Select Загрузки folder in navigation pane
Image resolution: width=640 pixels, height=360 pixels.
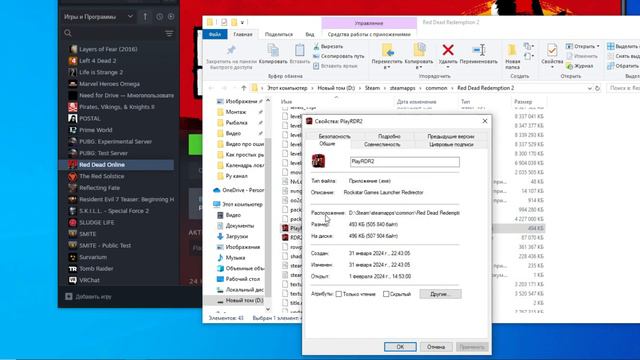[236, 236]
